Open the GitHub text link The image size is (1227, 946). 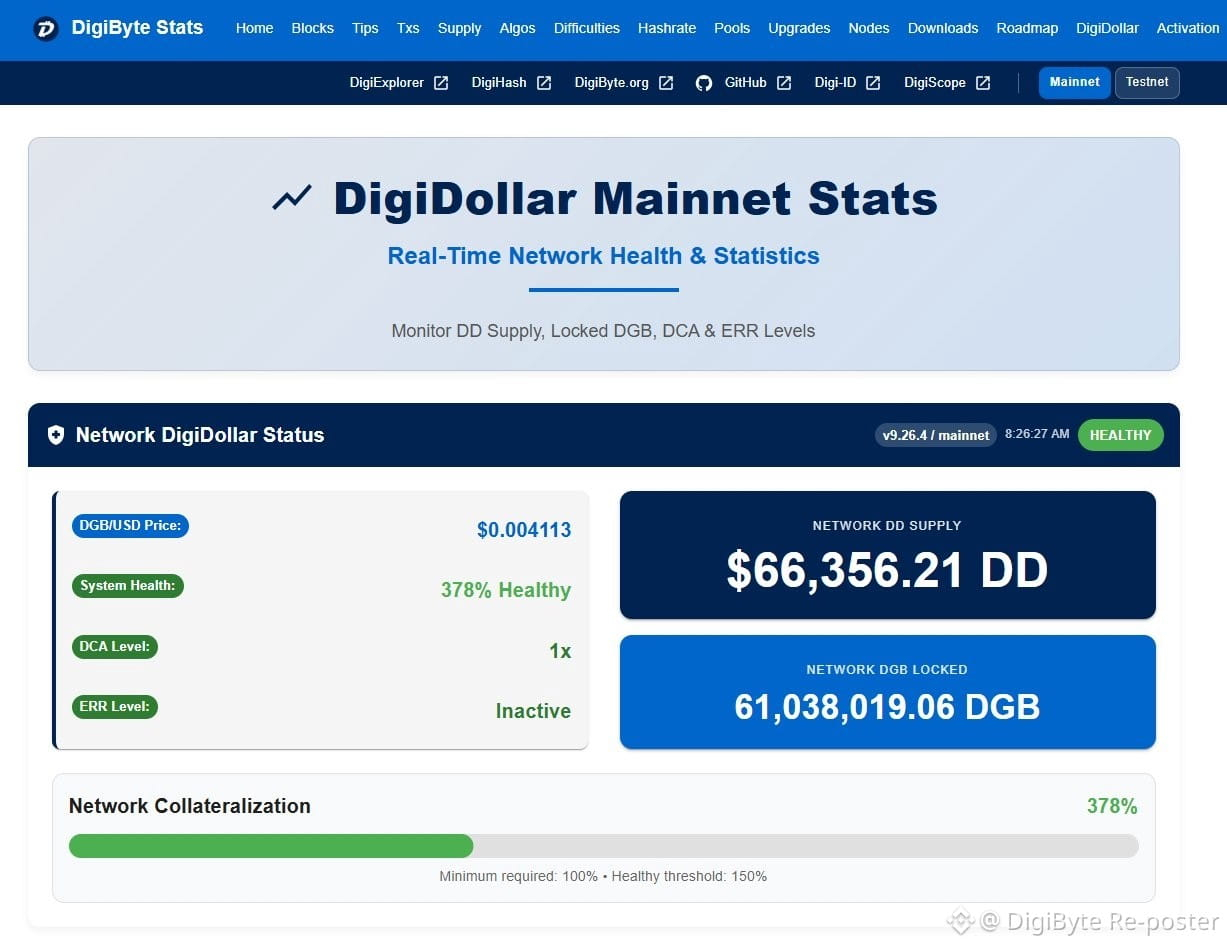pyautogui.click(x=745, y=83)
